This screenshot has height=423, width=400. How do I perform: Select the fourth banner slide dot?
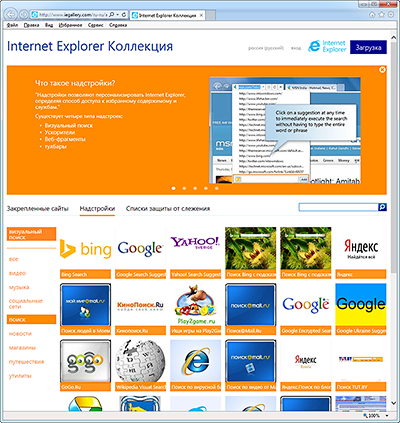tap(206, 188)
